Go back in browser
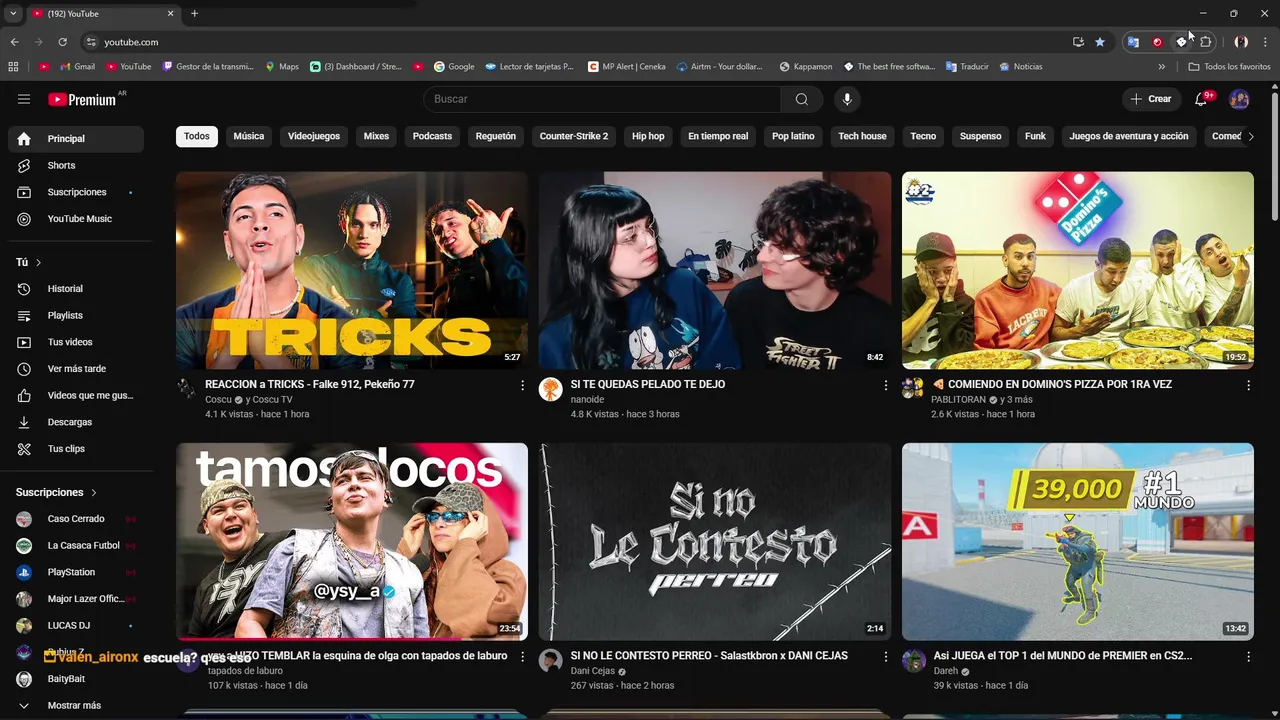 14,42
